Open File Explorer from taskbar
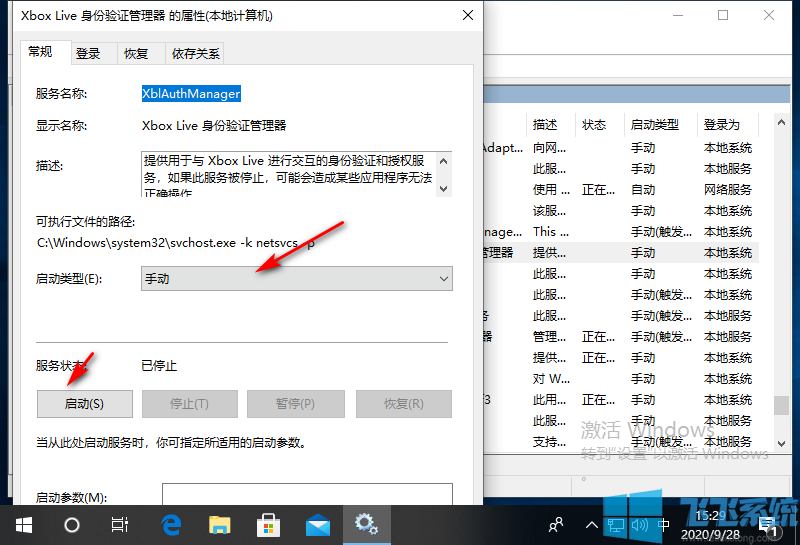The height and width of the screenshot is (545, 800). pyautogui.click(x=219, y=525)
